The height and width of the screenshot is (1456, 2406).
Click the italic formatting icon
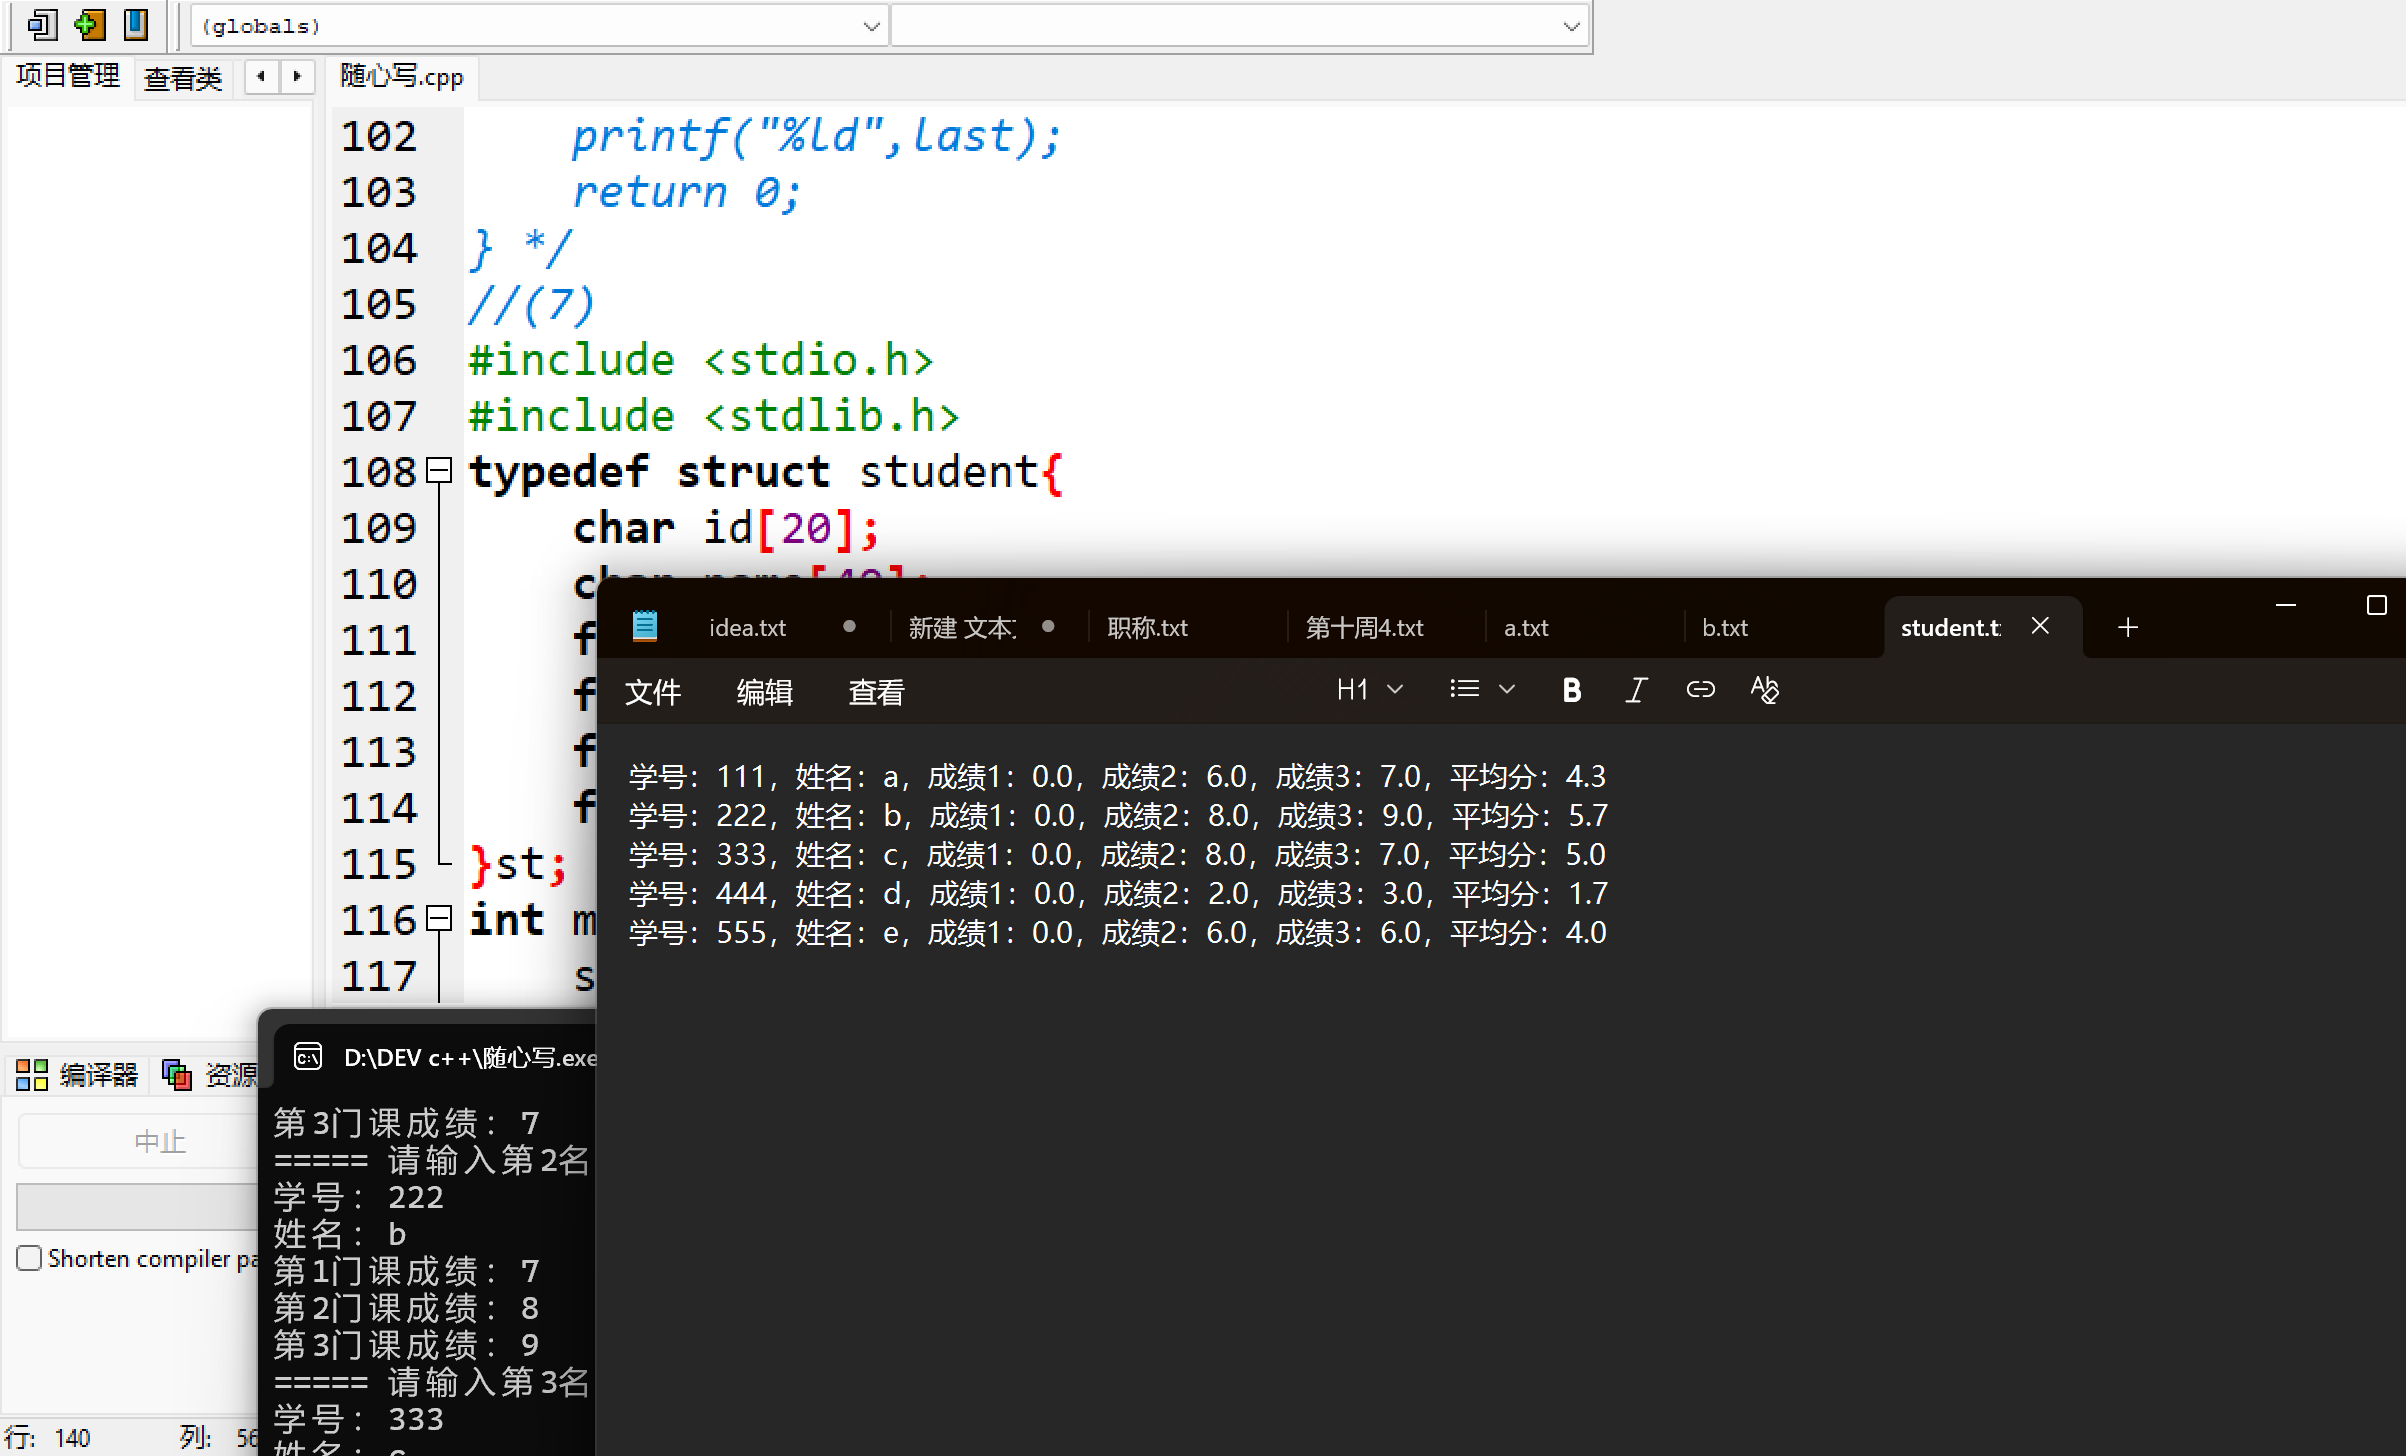click(x=1636, y=690)
